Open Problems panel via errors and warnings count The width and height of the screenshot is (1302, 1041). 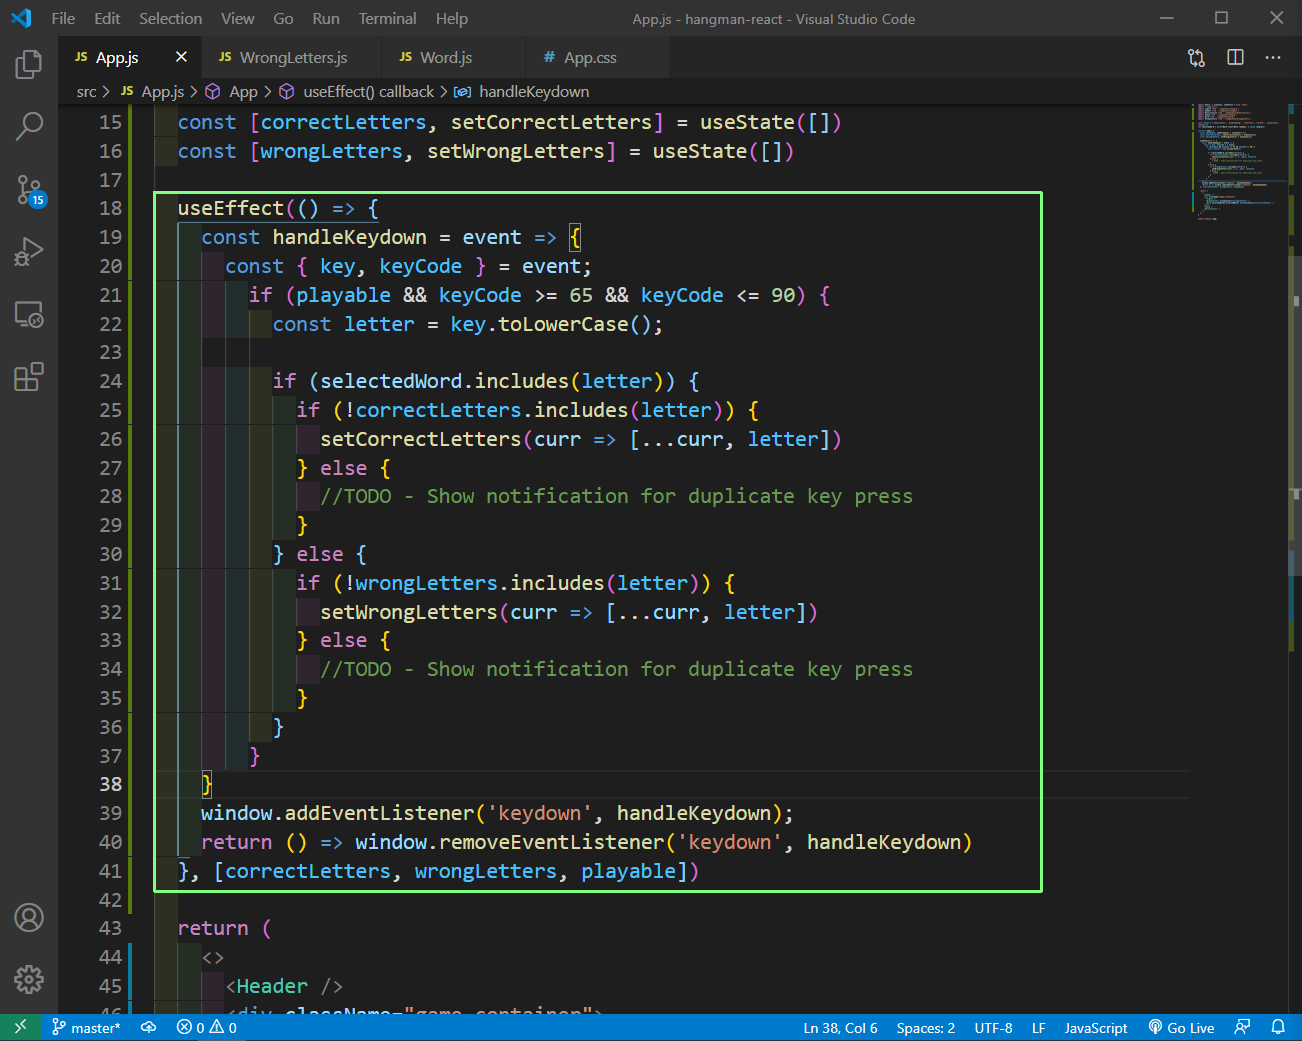point(207,1027)
